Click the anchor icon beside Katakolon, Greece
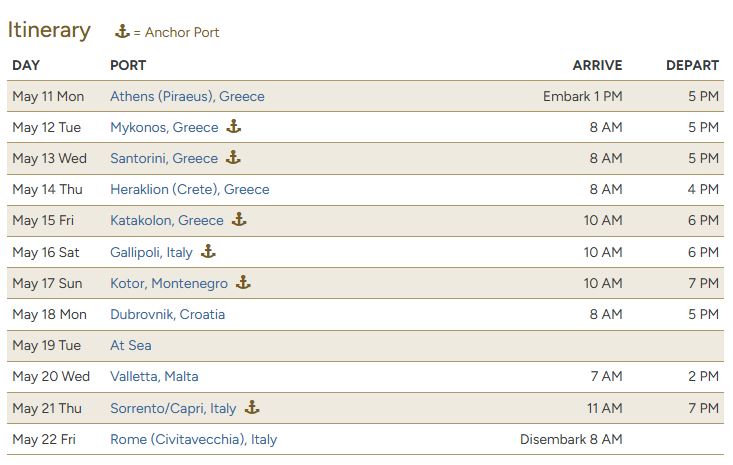733x465 pixels. [x=239, y=220]
